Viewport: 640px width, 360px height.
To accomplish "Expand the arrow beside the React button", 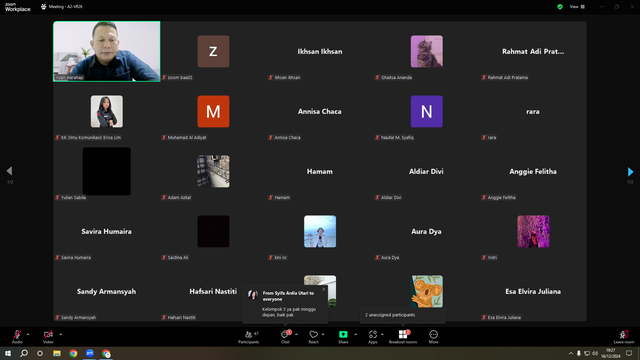I will (x=323, y=334).
